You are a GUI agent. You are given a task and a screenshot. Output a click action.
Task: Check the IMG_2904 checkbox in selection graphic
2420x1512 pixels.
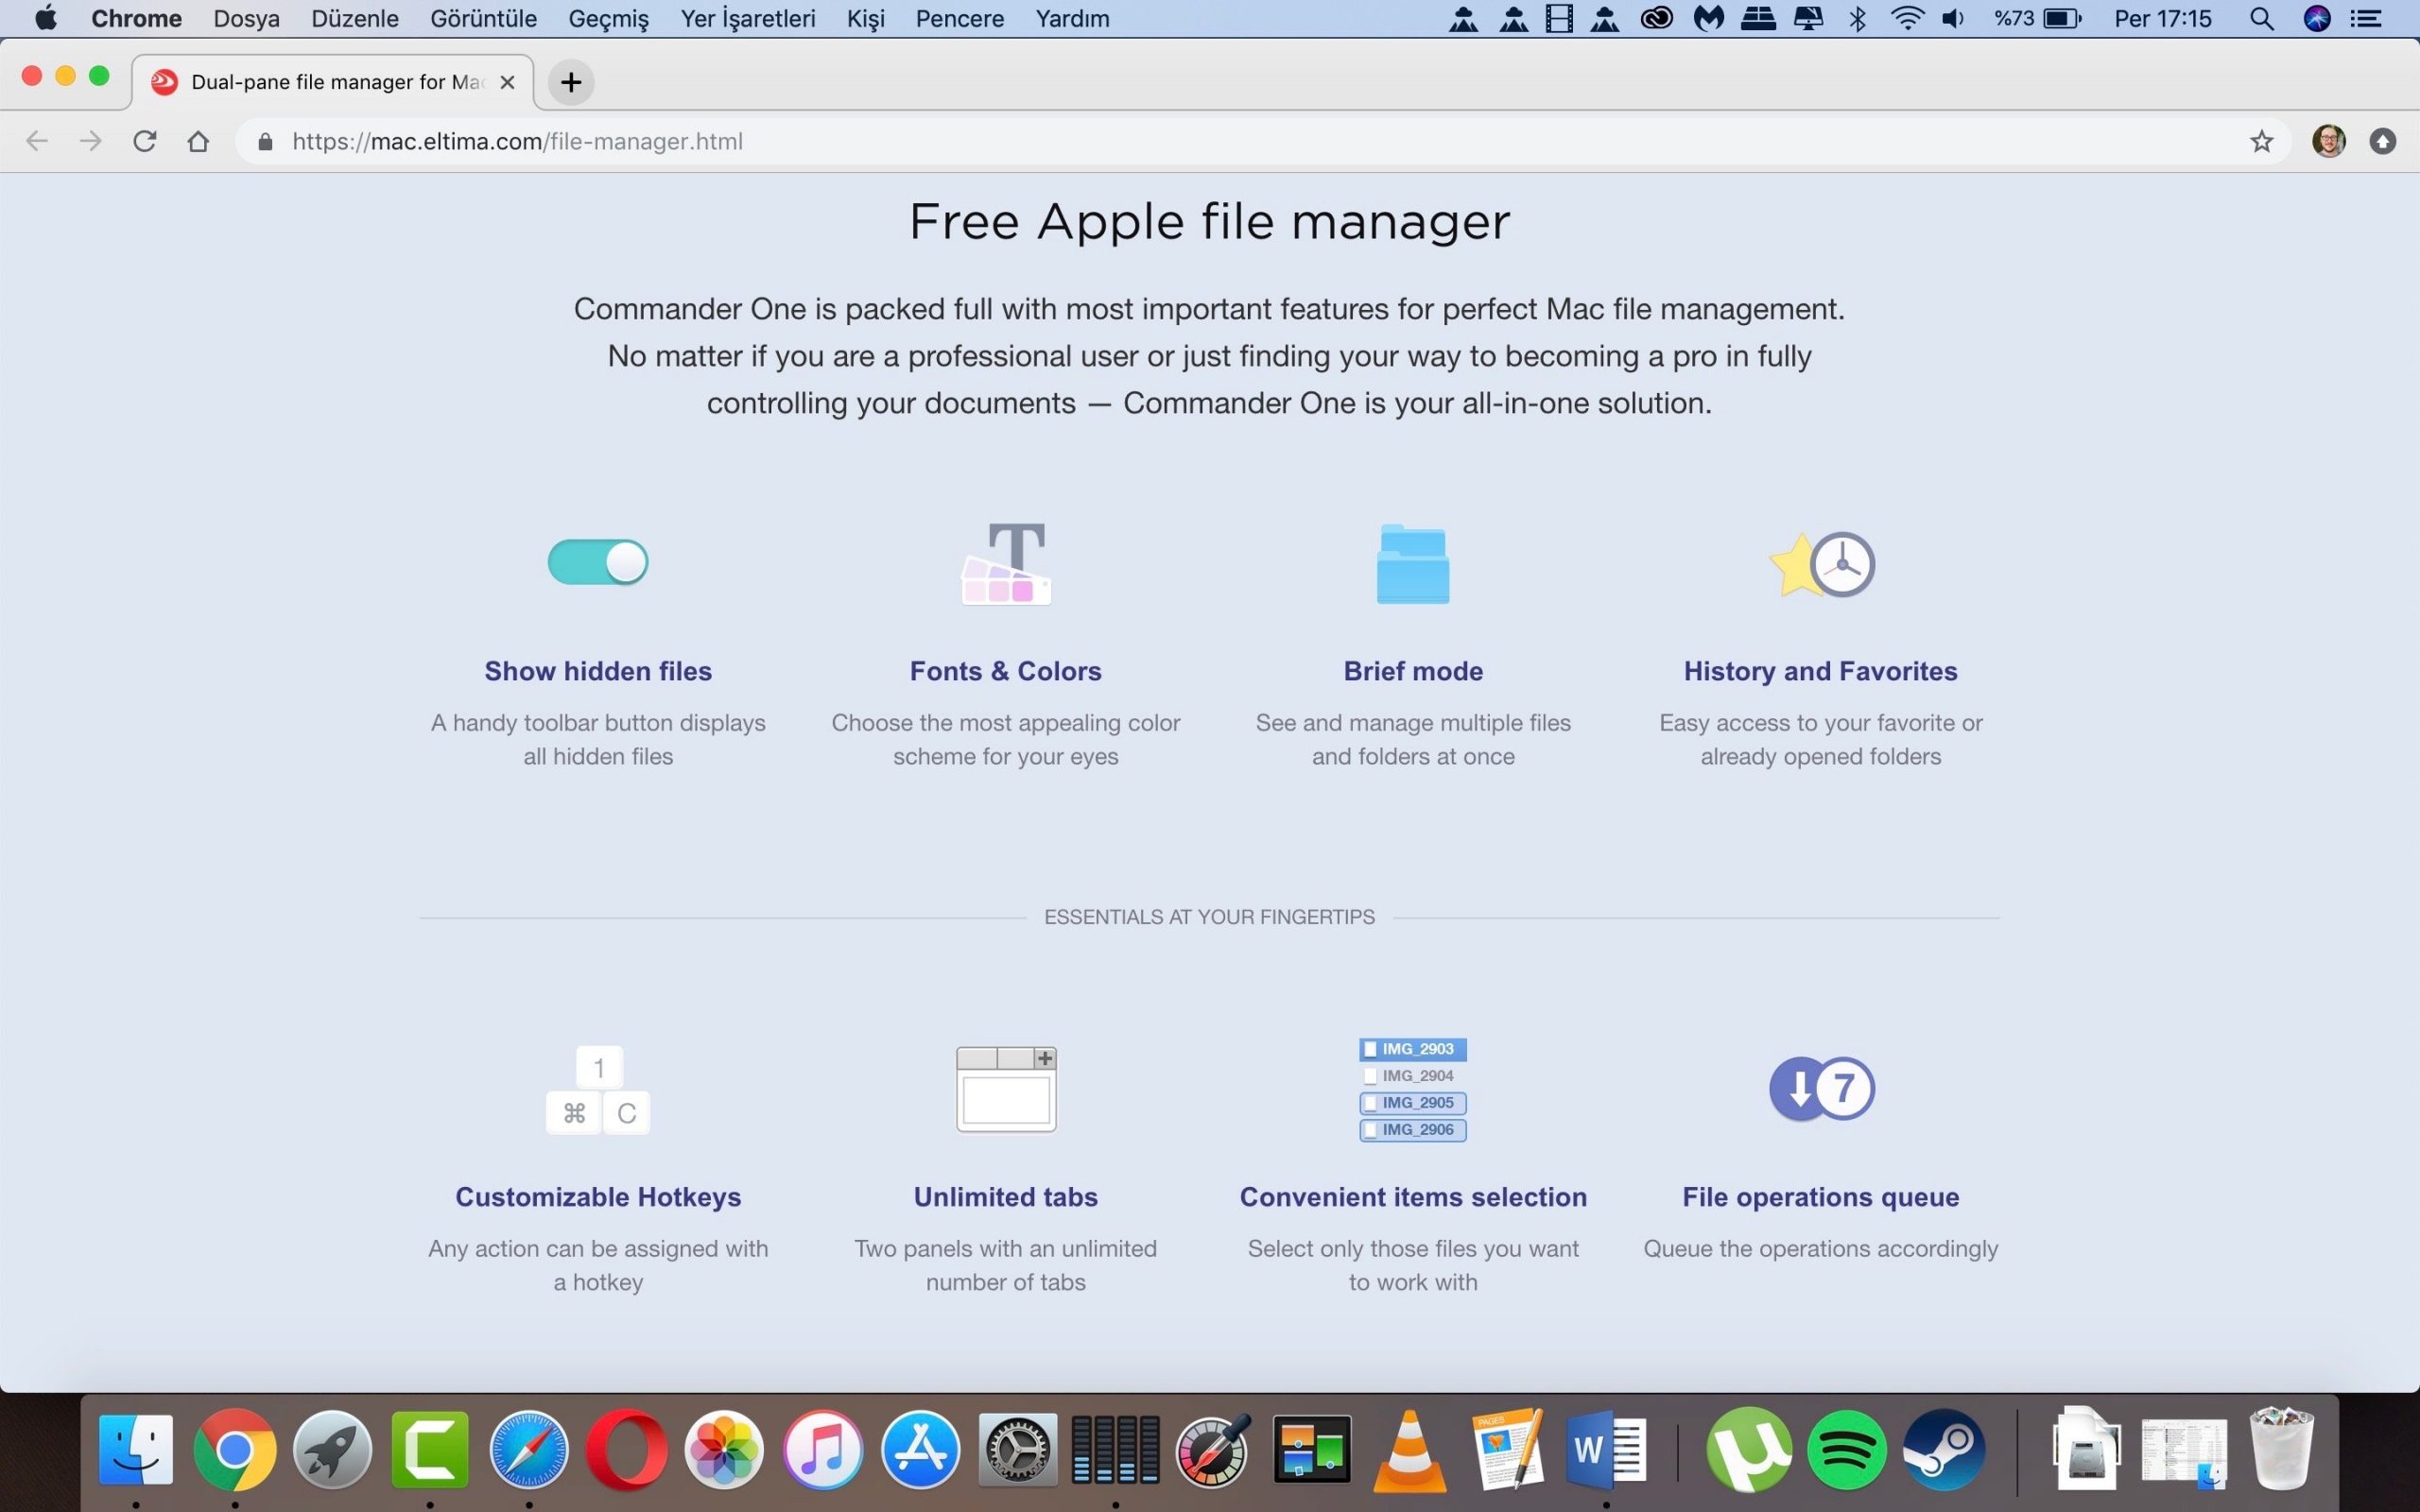click(x=1370, y=1076)
